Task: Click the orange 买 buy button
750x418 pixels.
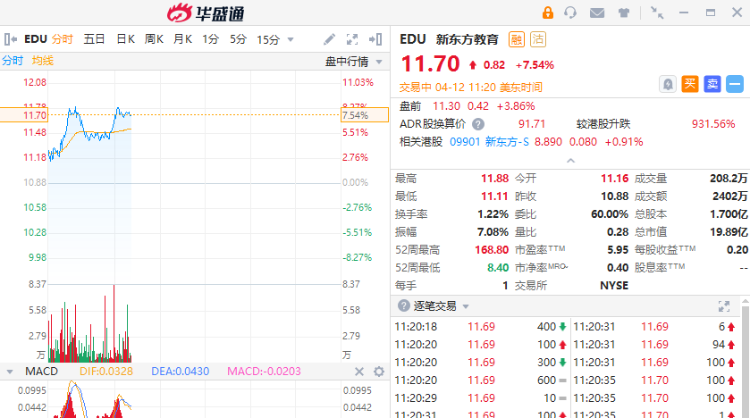Action: (x=690, y=84)
